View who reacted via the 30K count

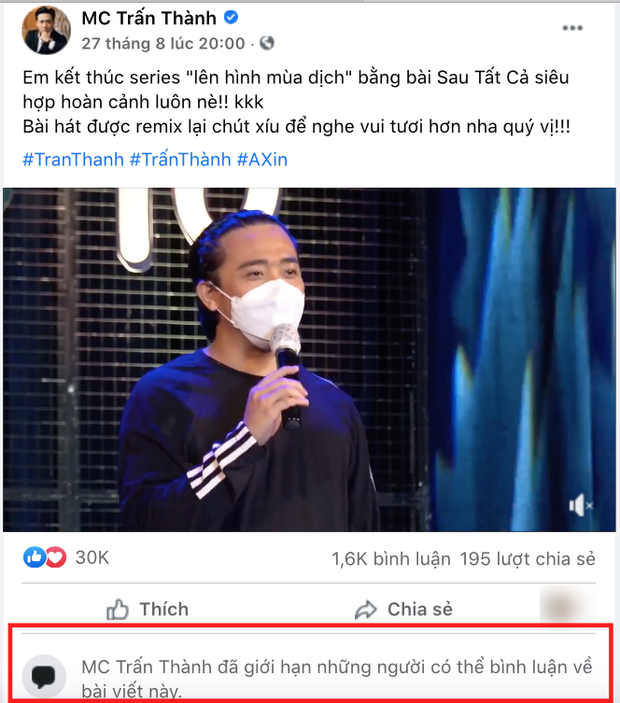coord(92,557)
